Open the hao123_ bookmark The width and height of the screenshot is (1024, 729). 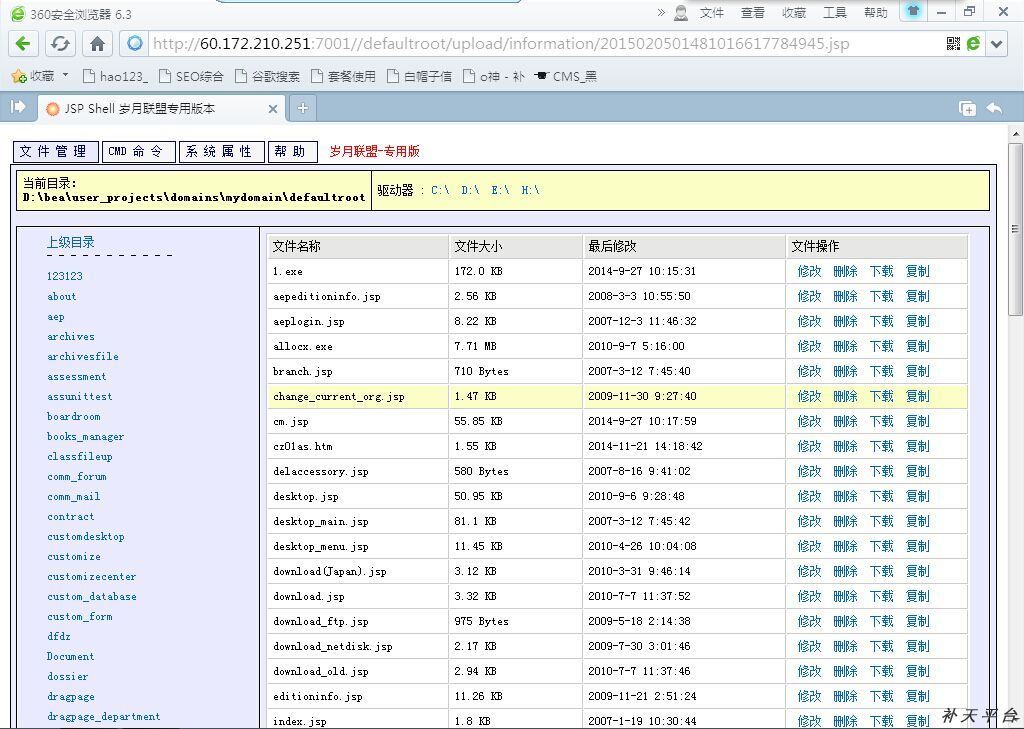[115, 76]
